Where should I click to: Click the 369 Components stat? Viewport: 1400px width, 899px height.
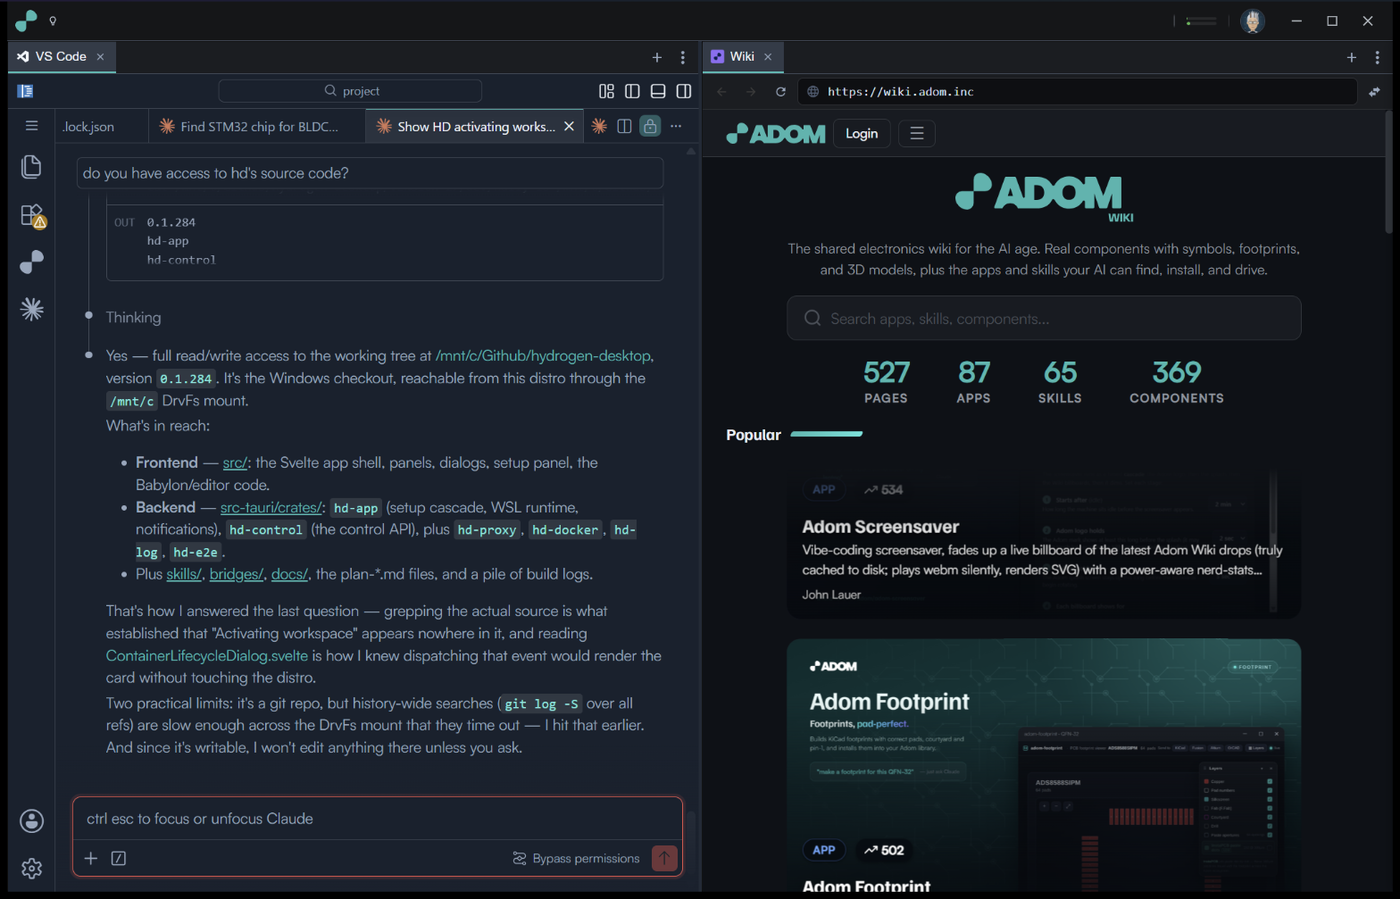1177,381
